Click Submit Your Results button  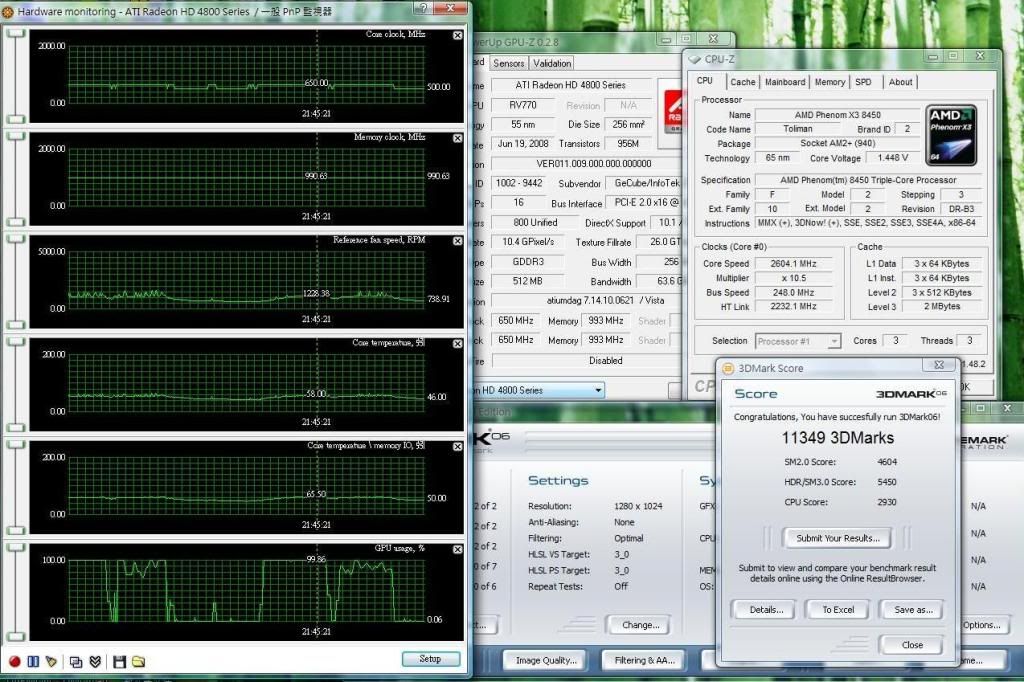[837, 538]
